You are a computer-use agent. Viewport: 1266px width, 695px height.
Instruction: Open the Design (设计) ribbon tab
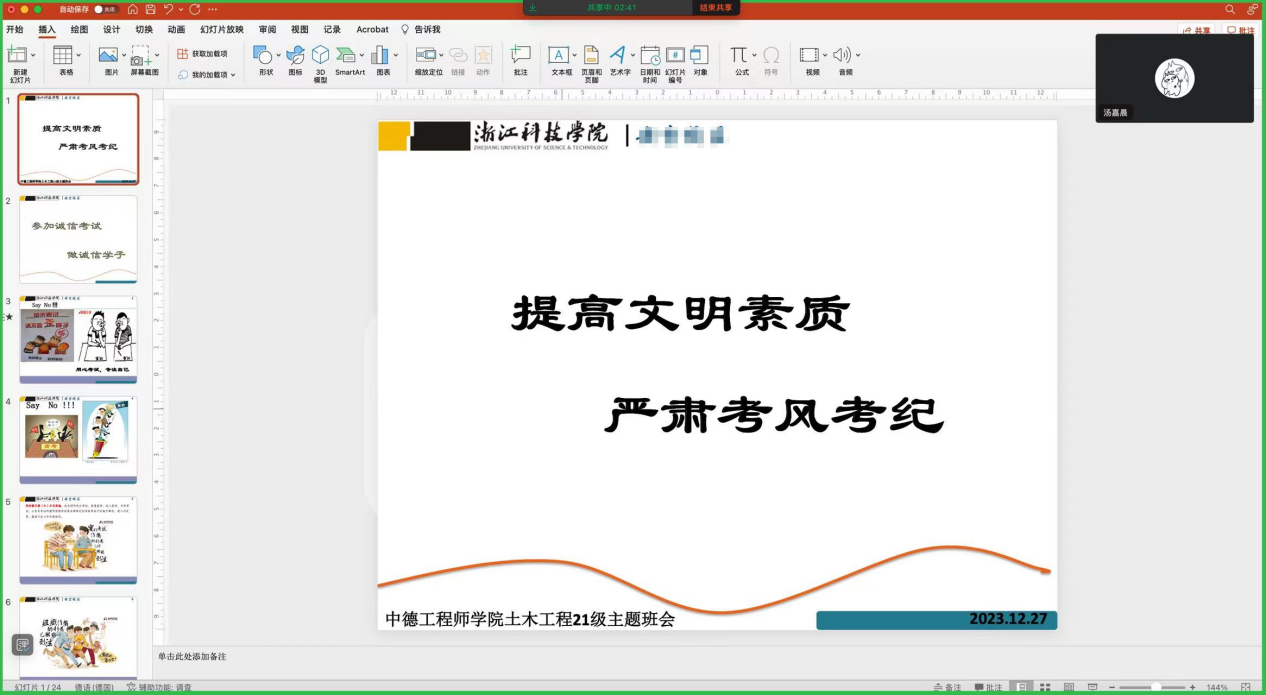(111, 30)
